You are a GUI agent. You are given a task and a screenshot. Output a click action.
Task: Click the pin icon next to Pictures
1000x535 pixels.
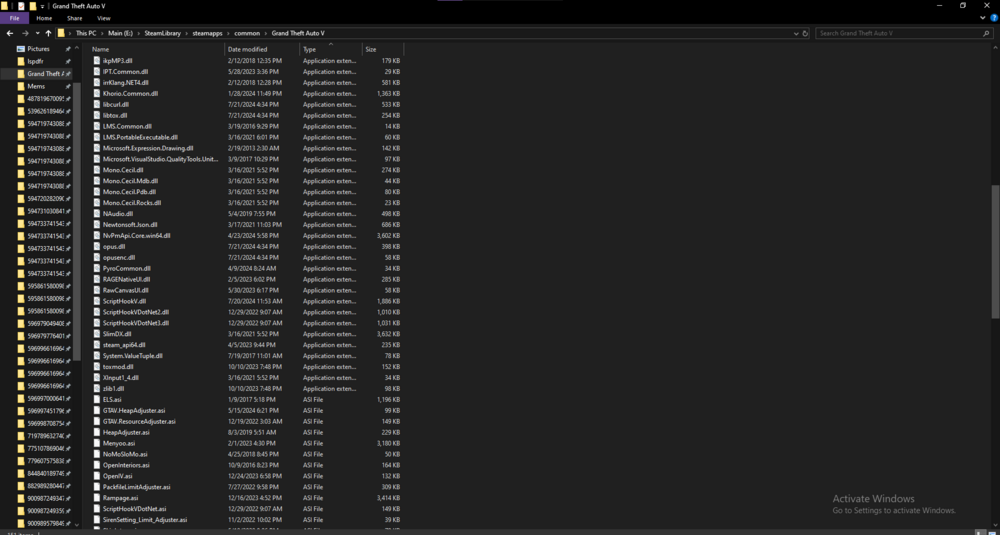point(68,49)
